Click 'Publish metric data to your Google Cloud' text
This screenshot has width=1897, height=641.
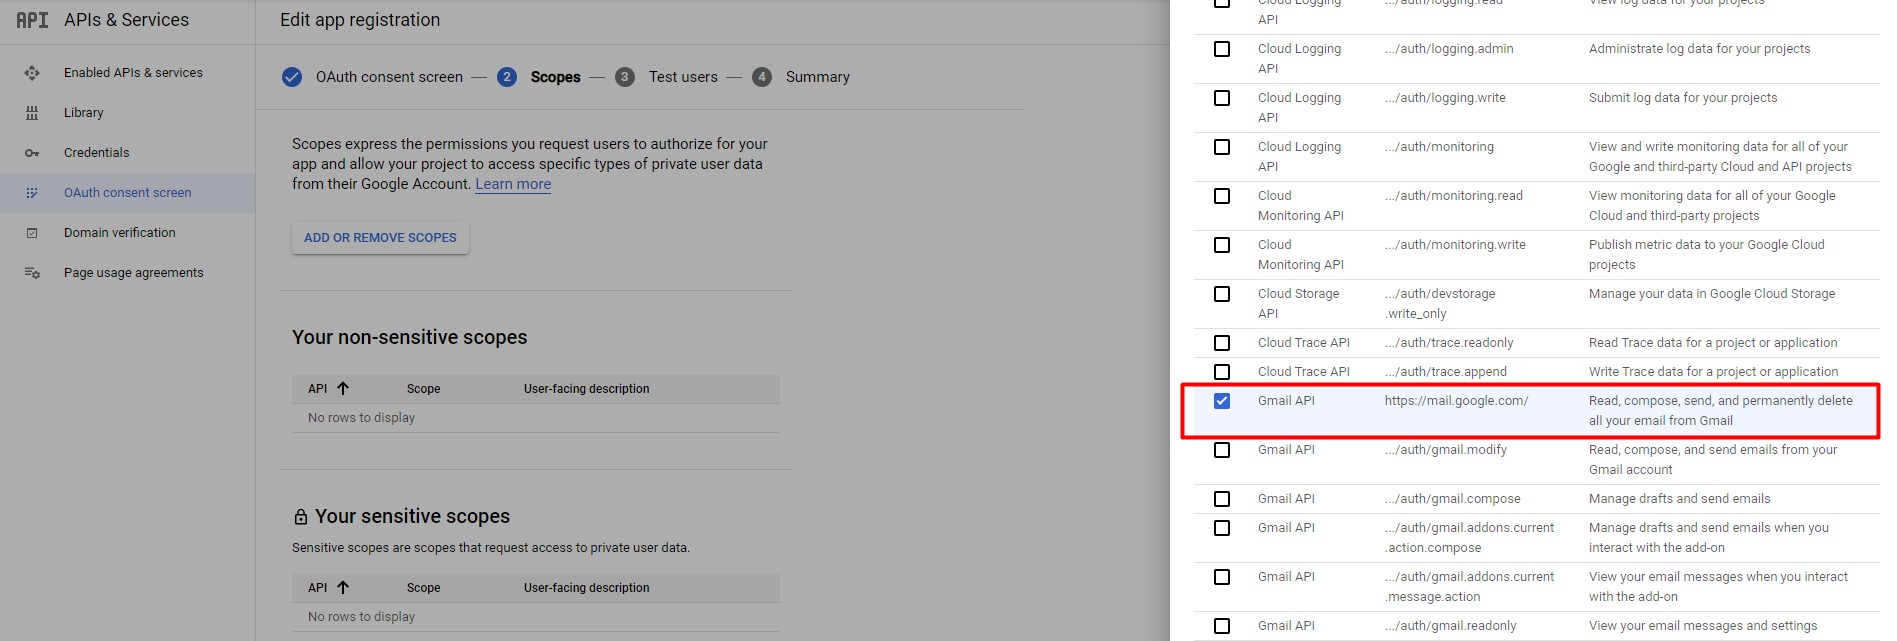pyautogui.click(x=1707, y=255)
